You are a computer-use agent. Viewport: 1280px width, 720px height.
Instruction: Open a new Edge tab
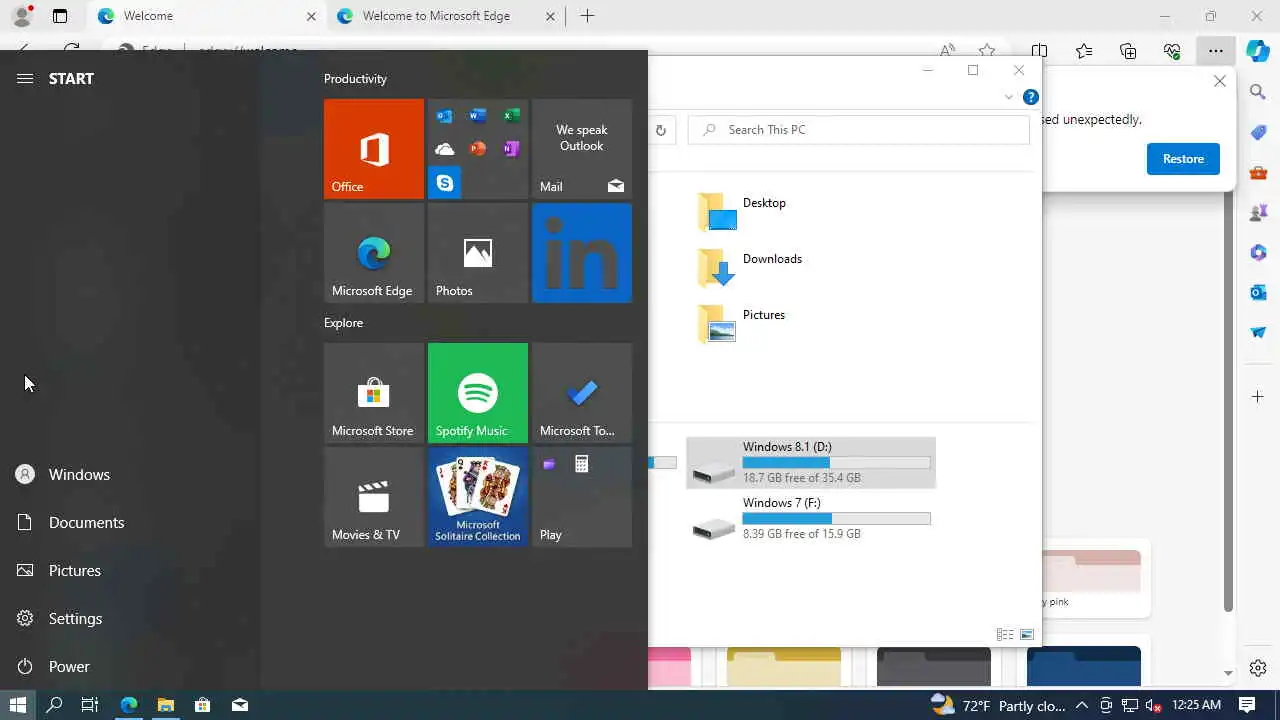coord(588,16)
